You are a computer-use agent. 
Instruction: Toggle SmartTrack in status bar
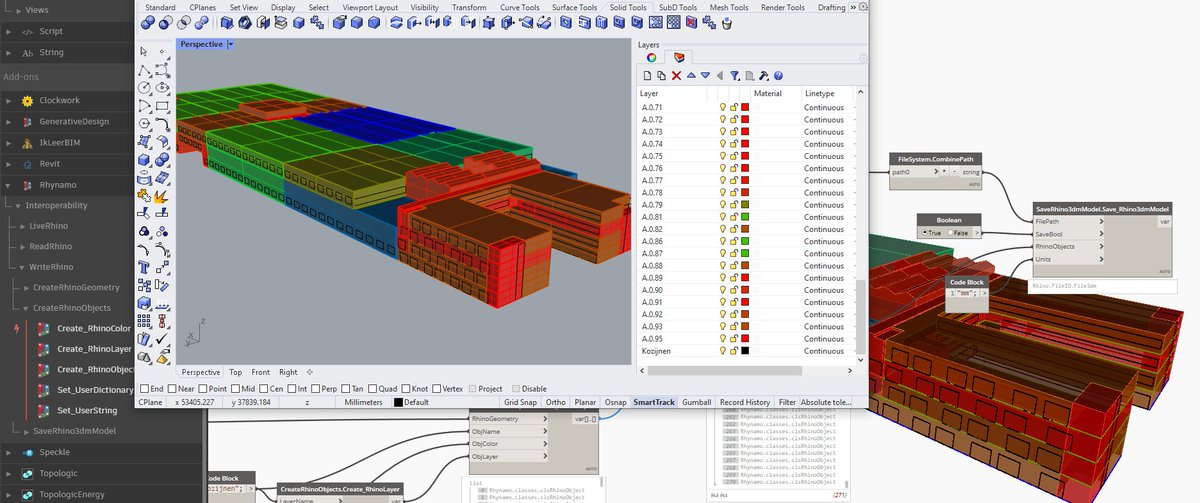pyautogui.click(x=655, y=402)
